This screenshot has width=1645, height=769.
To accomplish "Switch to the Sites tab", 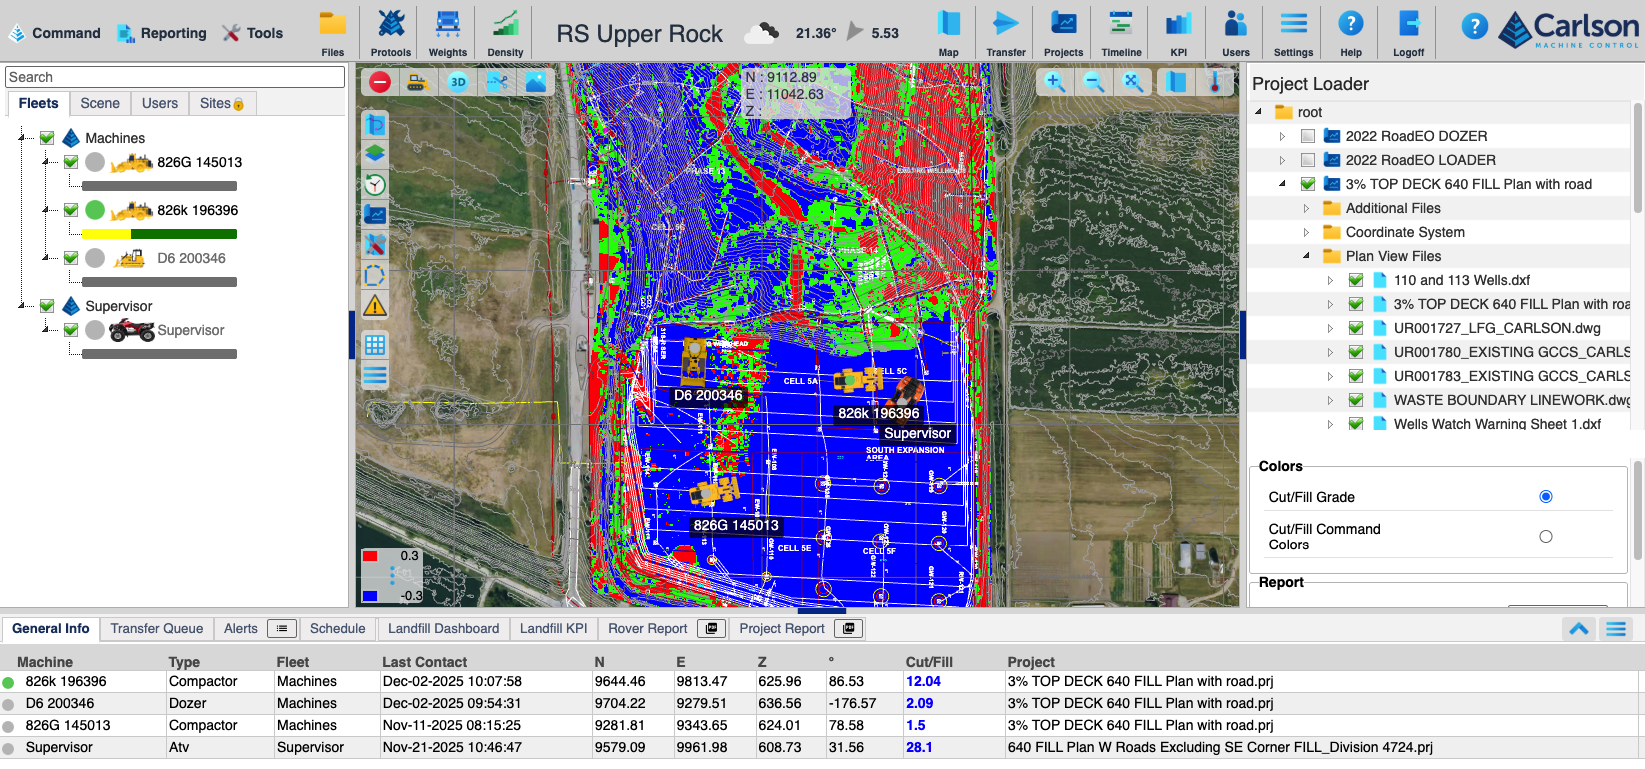I will coord(222,103).
